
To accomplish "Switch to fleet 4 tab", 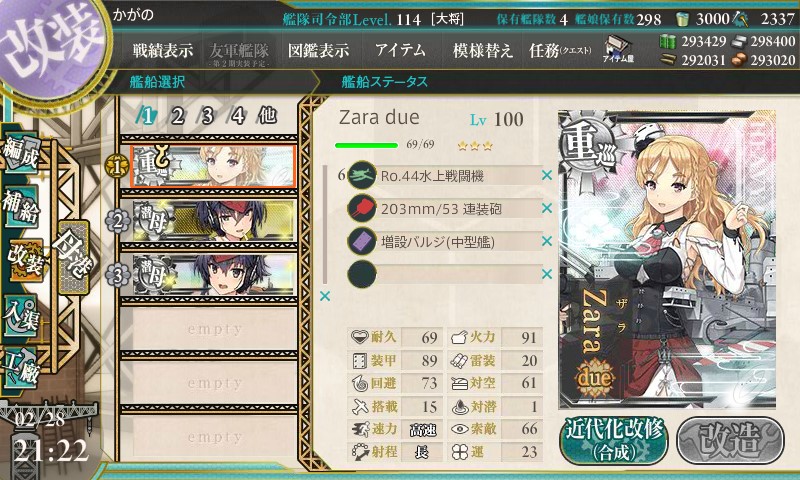I will point(237,116).
